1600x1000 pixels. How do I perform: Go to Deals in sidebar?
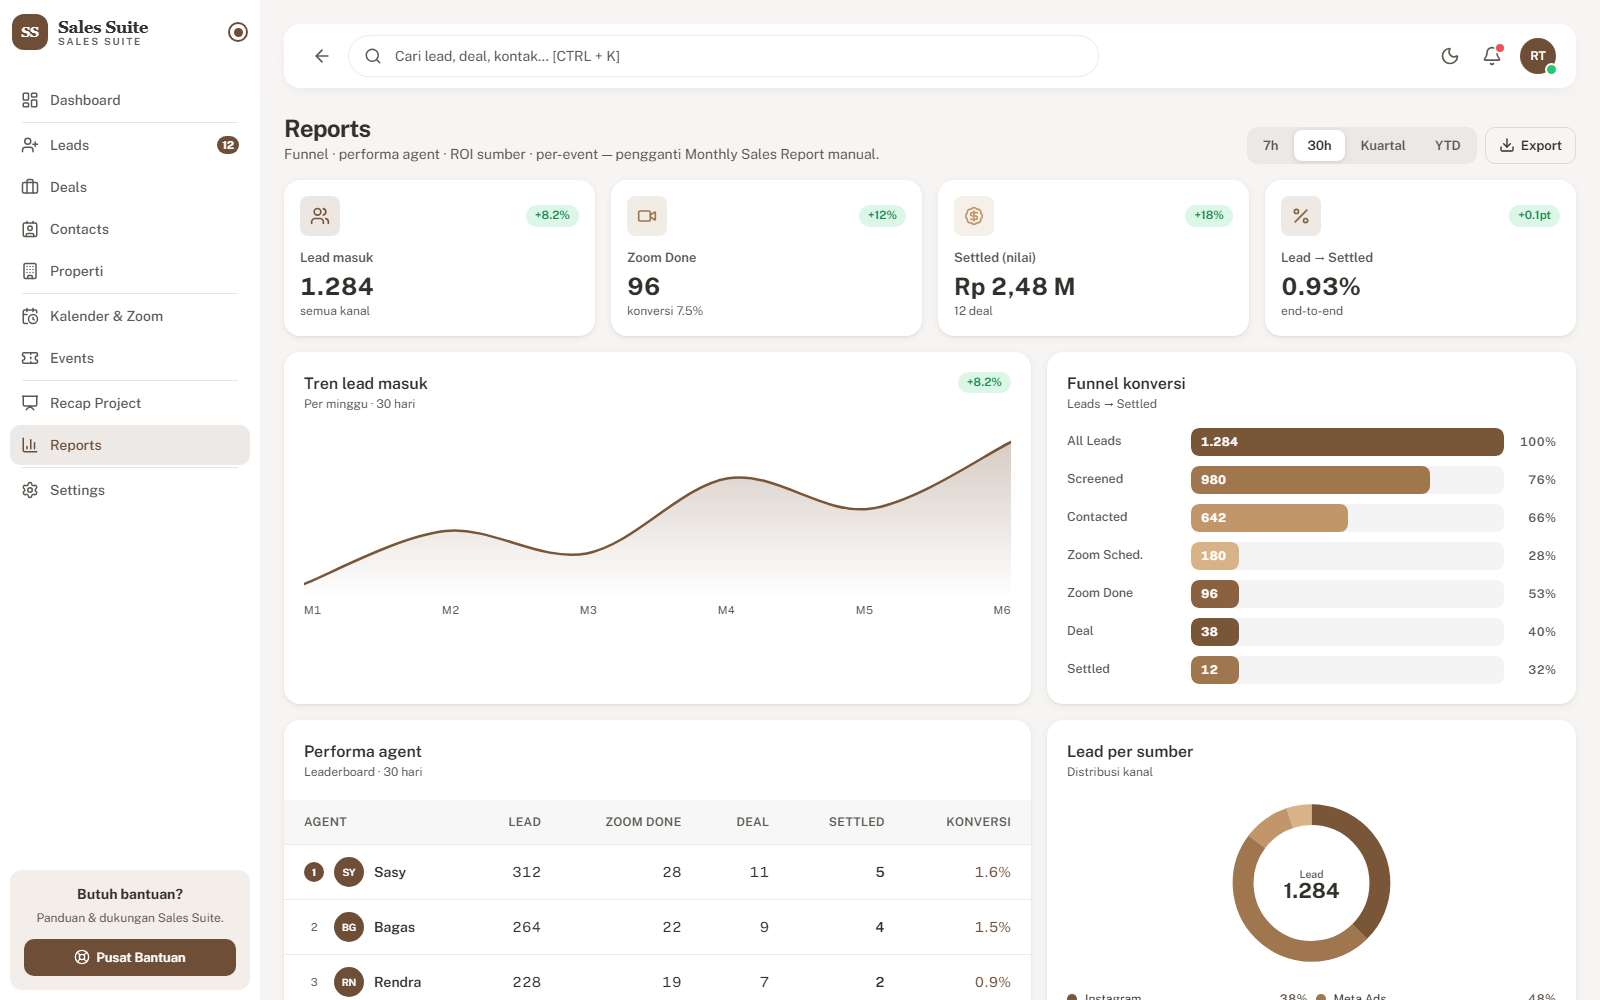pyautogui.click(x=130, y=187)
